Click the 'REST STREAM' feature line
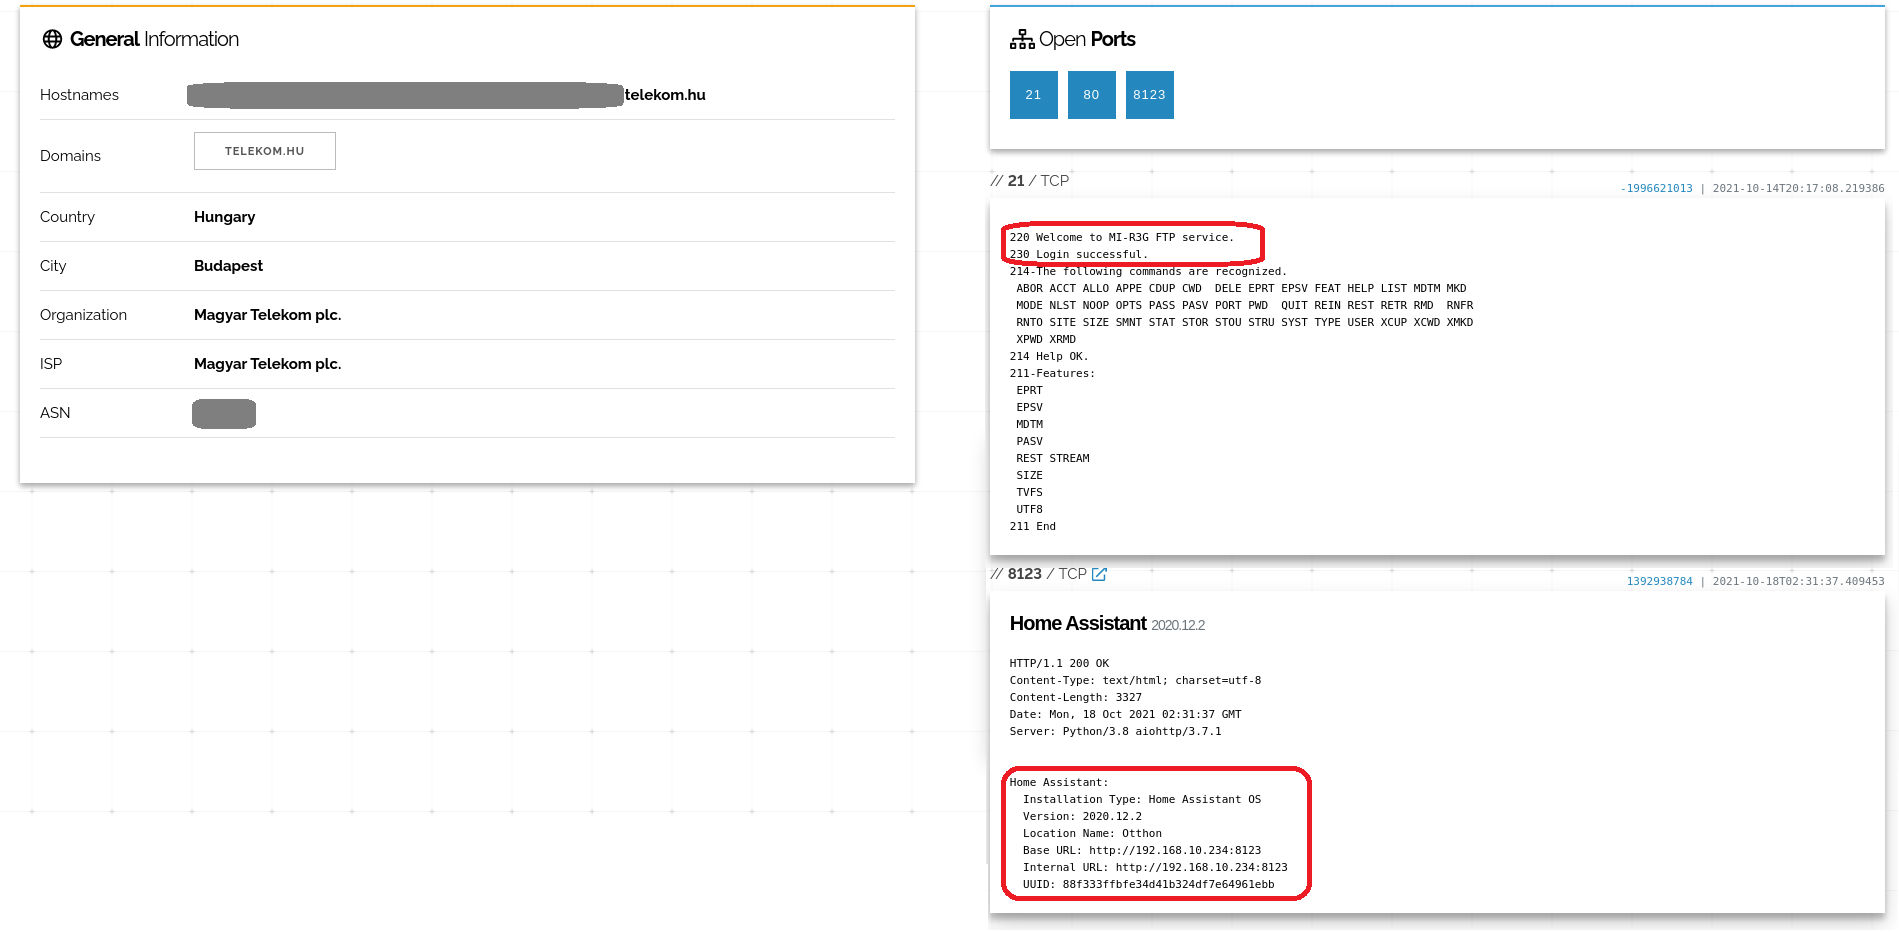Viewport: 1899px width, 932px height. (1053, 459)
